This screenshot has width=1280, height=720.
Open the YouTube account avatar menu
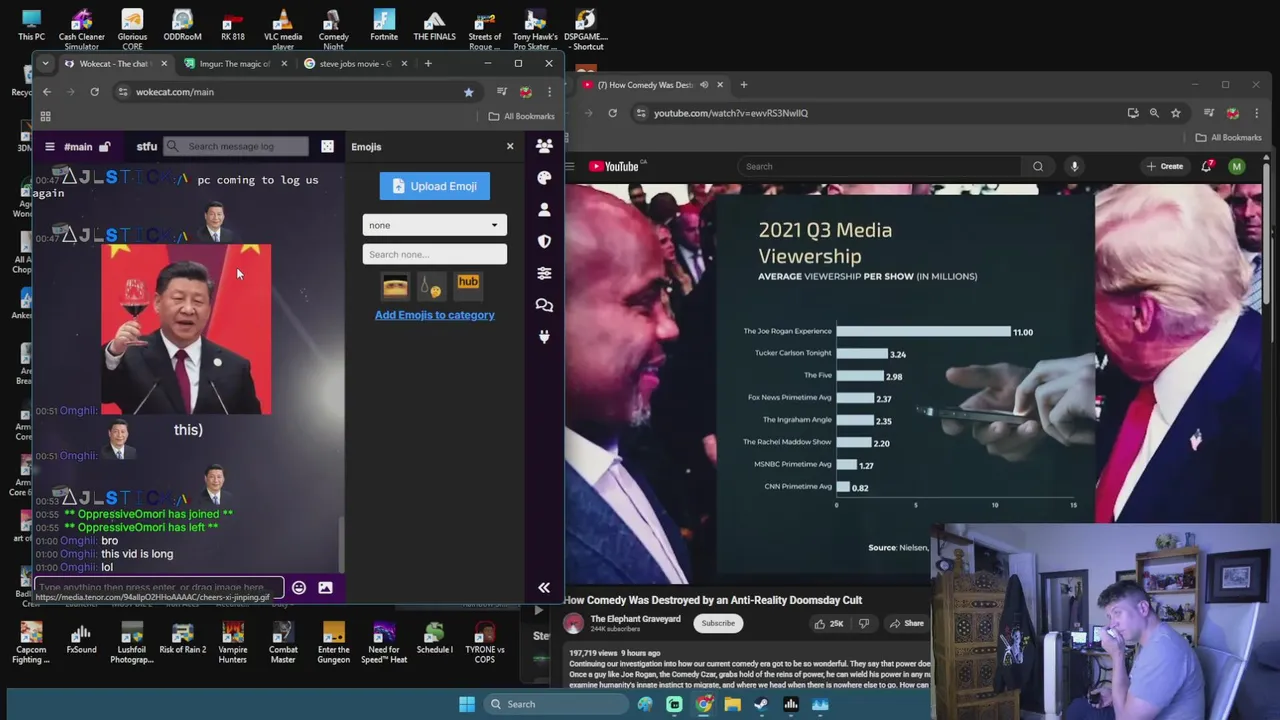coord(1237,167)
